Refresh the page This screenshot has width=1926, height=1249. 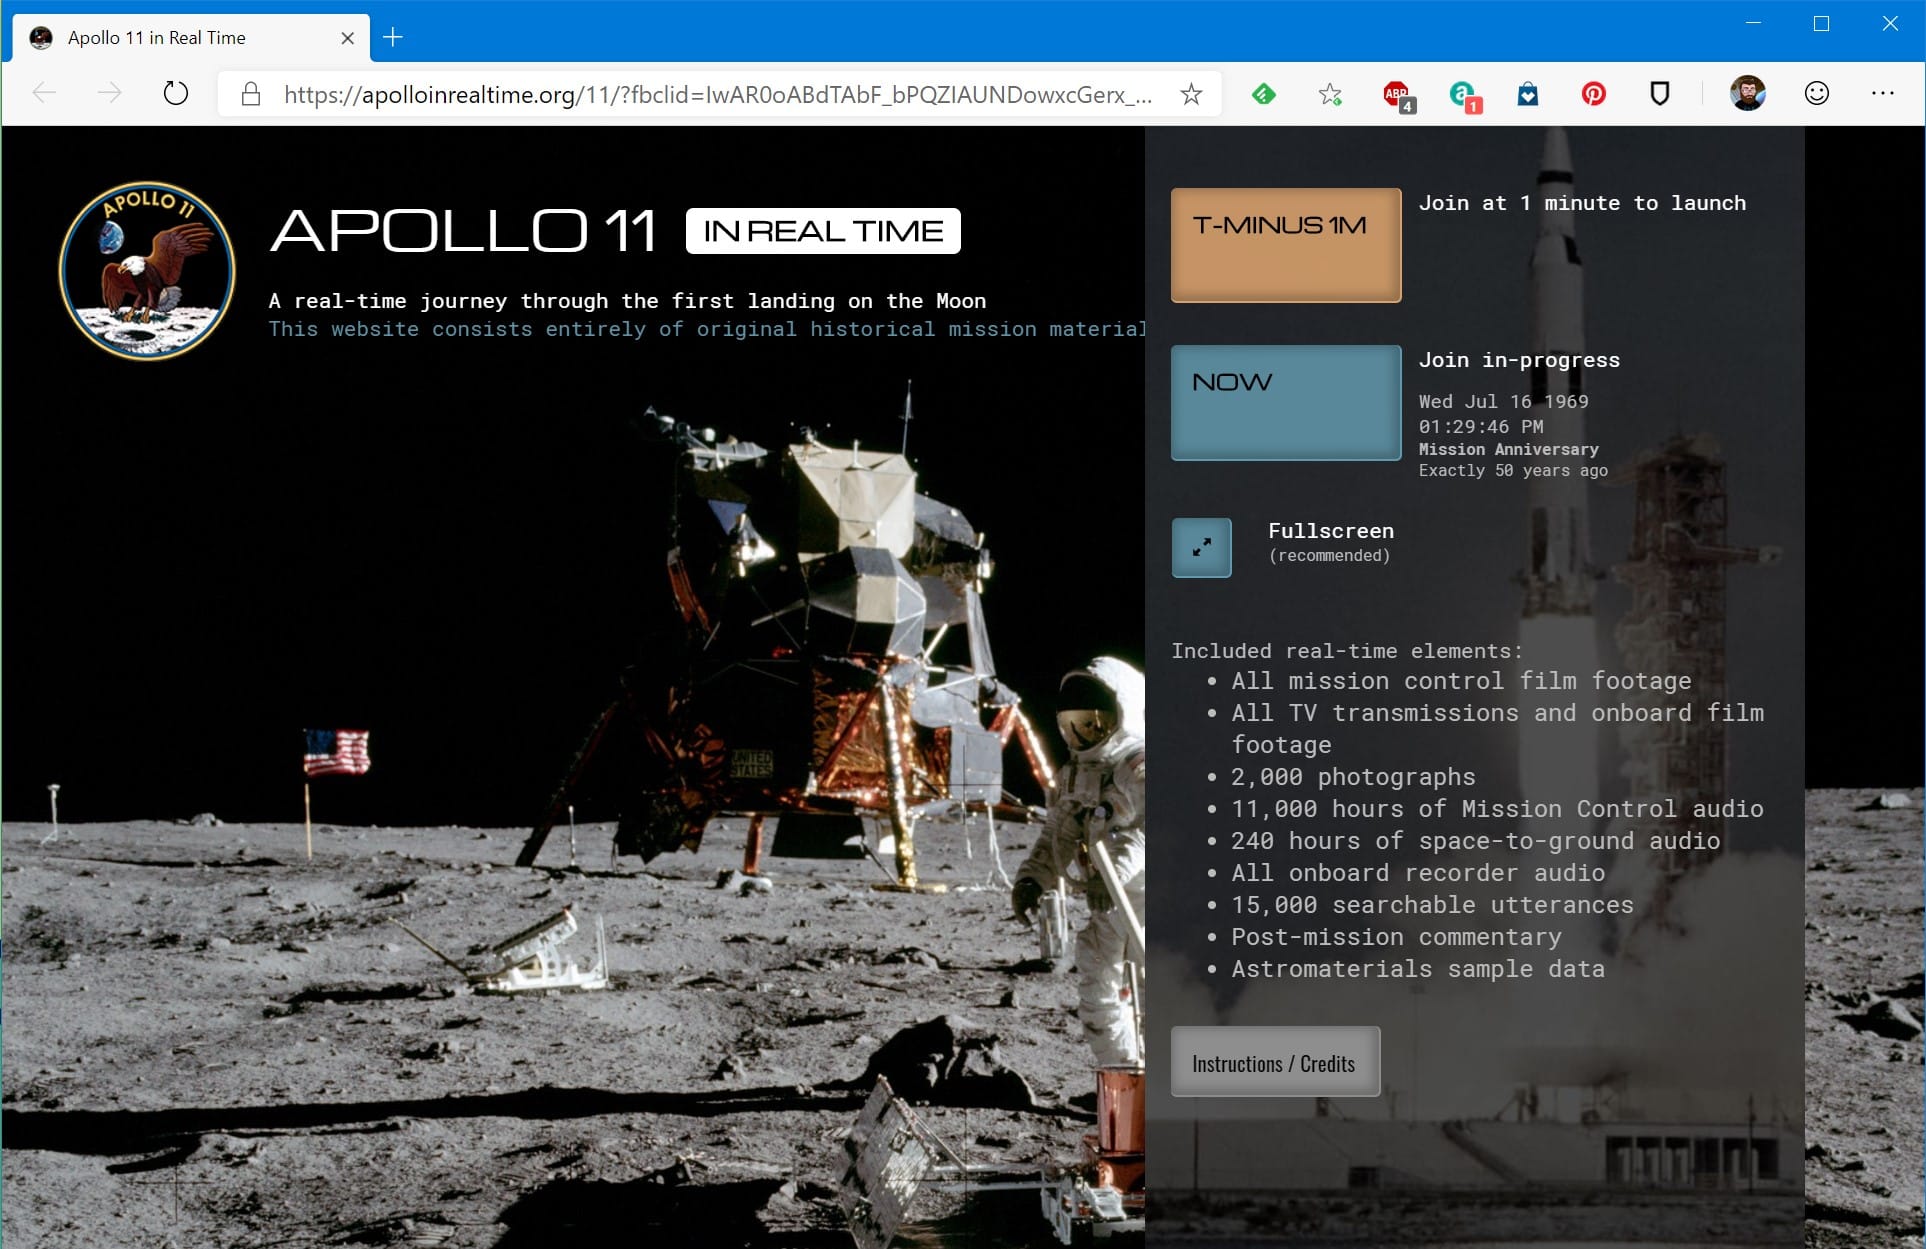tap(175, 94)
